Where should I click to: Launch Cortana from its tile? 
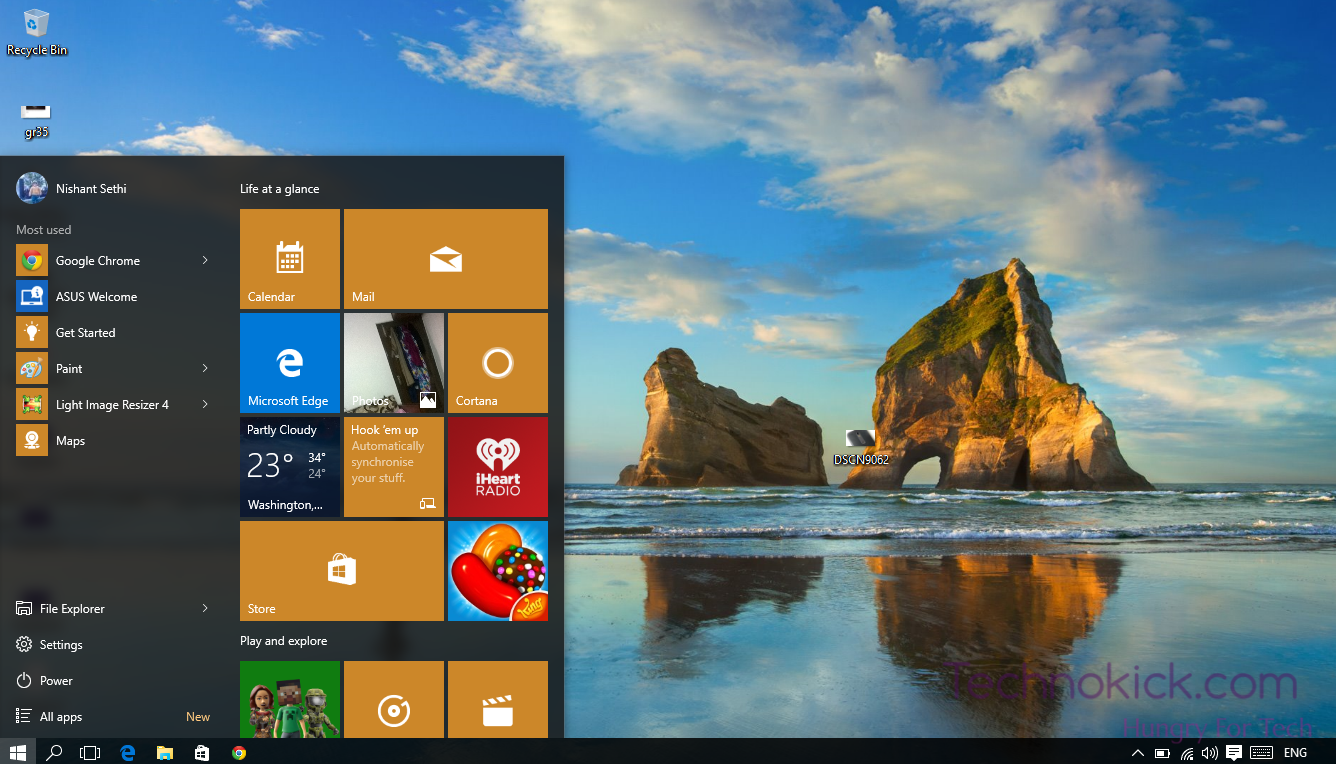(497, 362)
